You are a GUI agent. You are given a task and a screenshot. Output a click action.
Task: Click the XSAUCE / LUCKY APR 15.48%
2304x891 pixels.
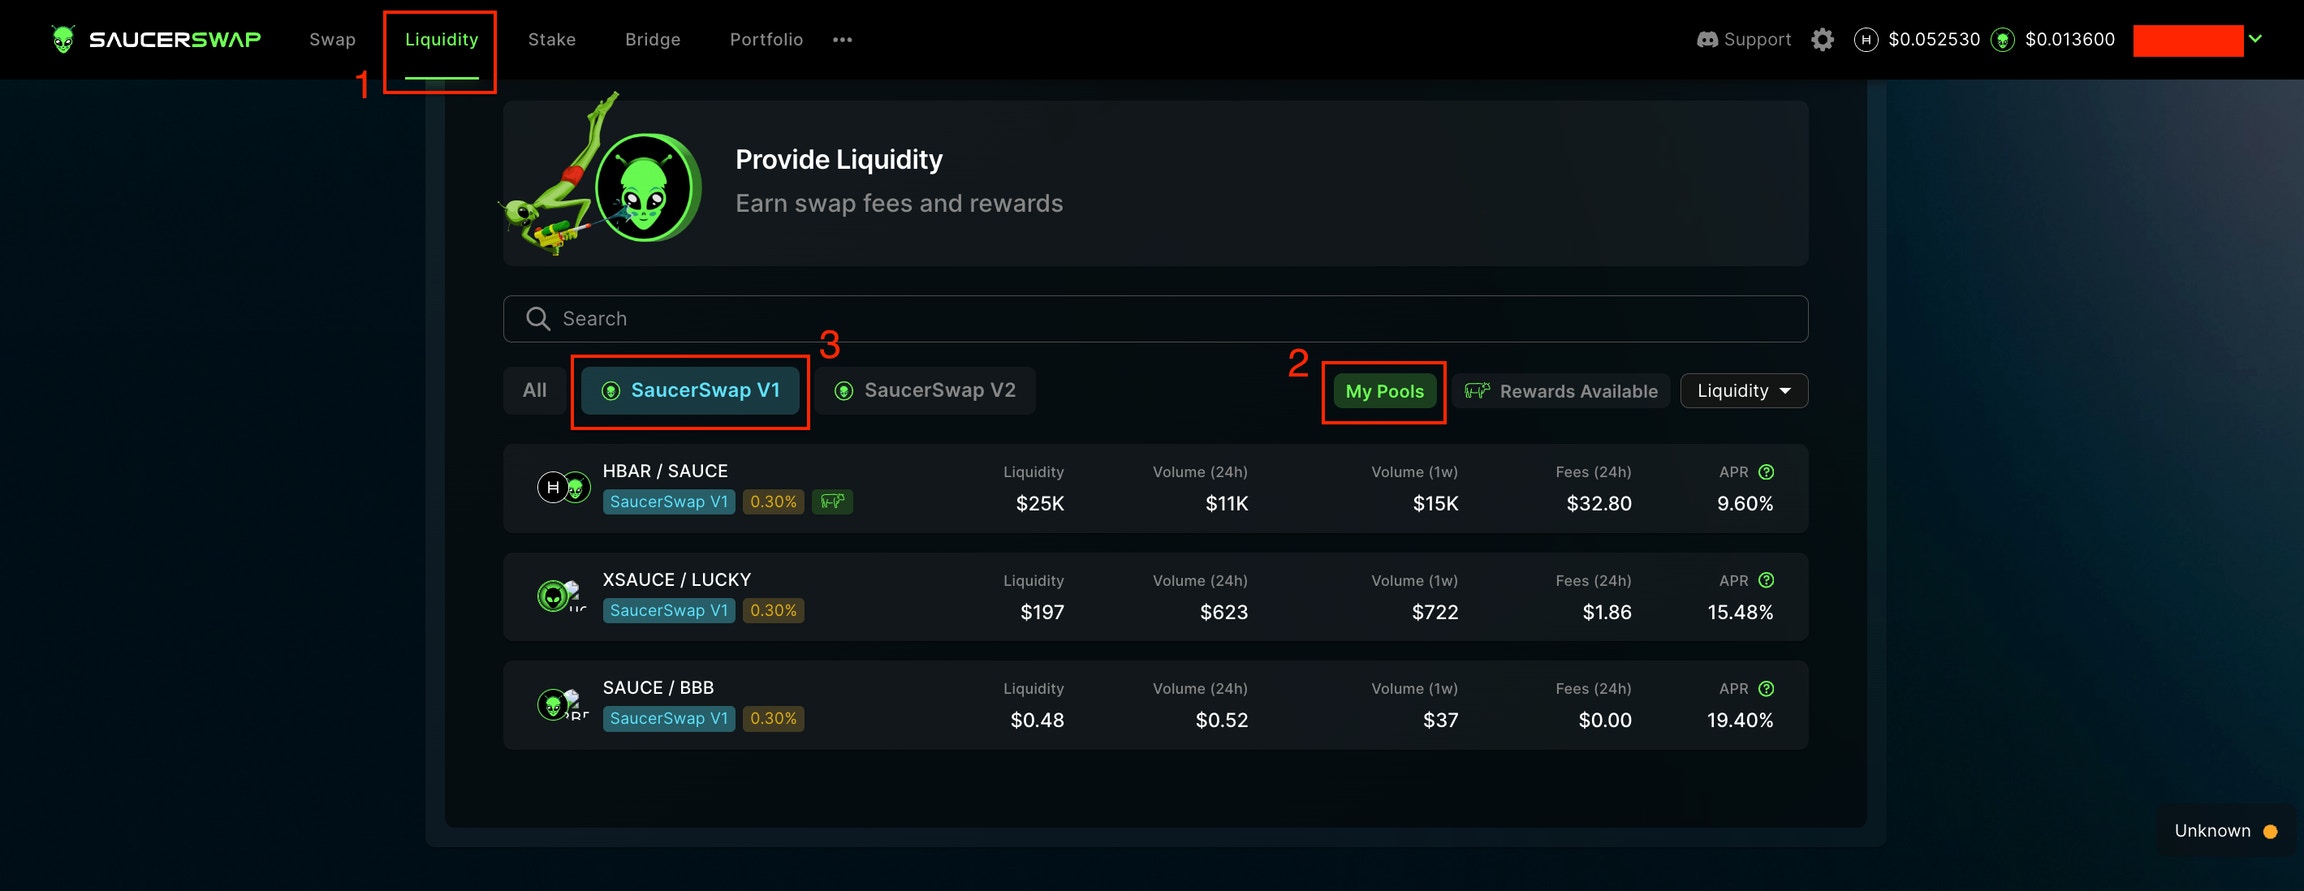[x=1740, y=612]
